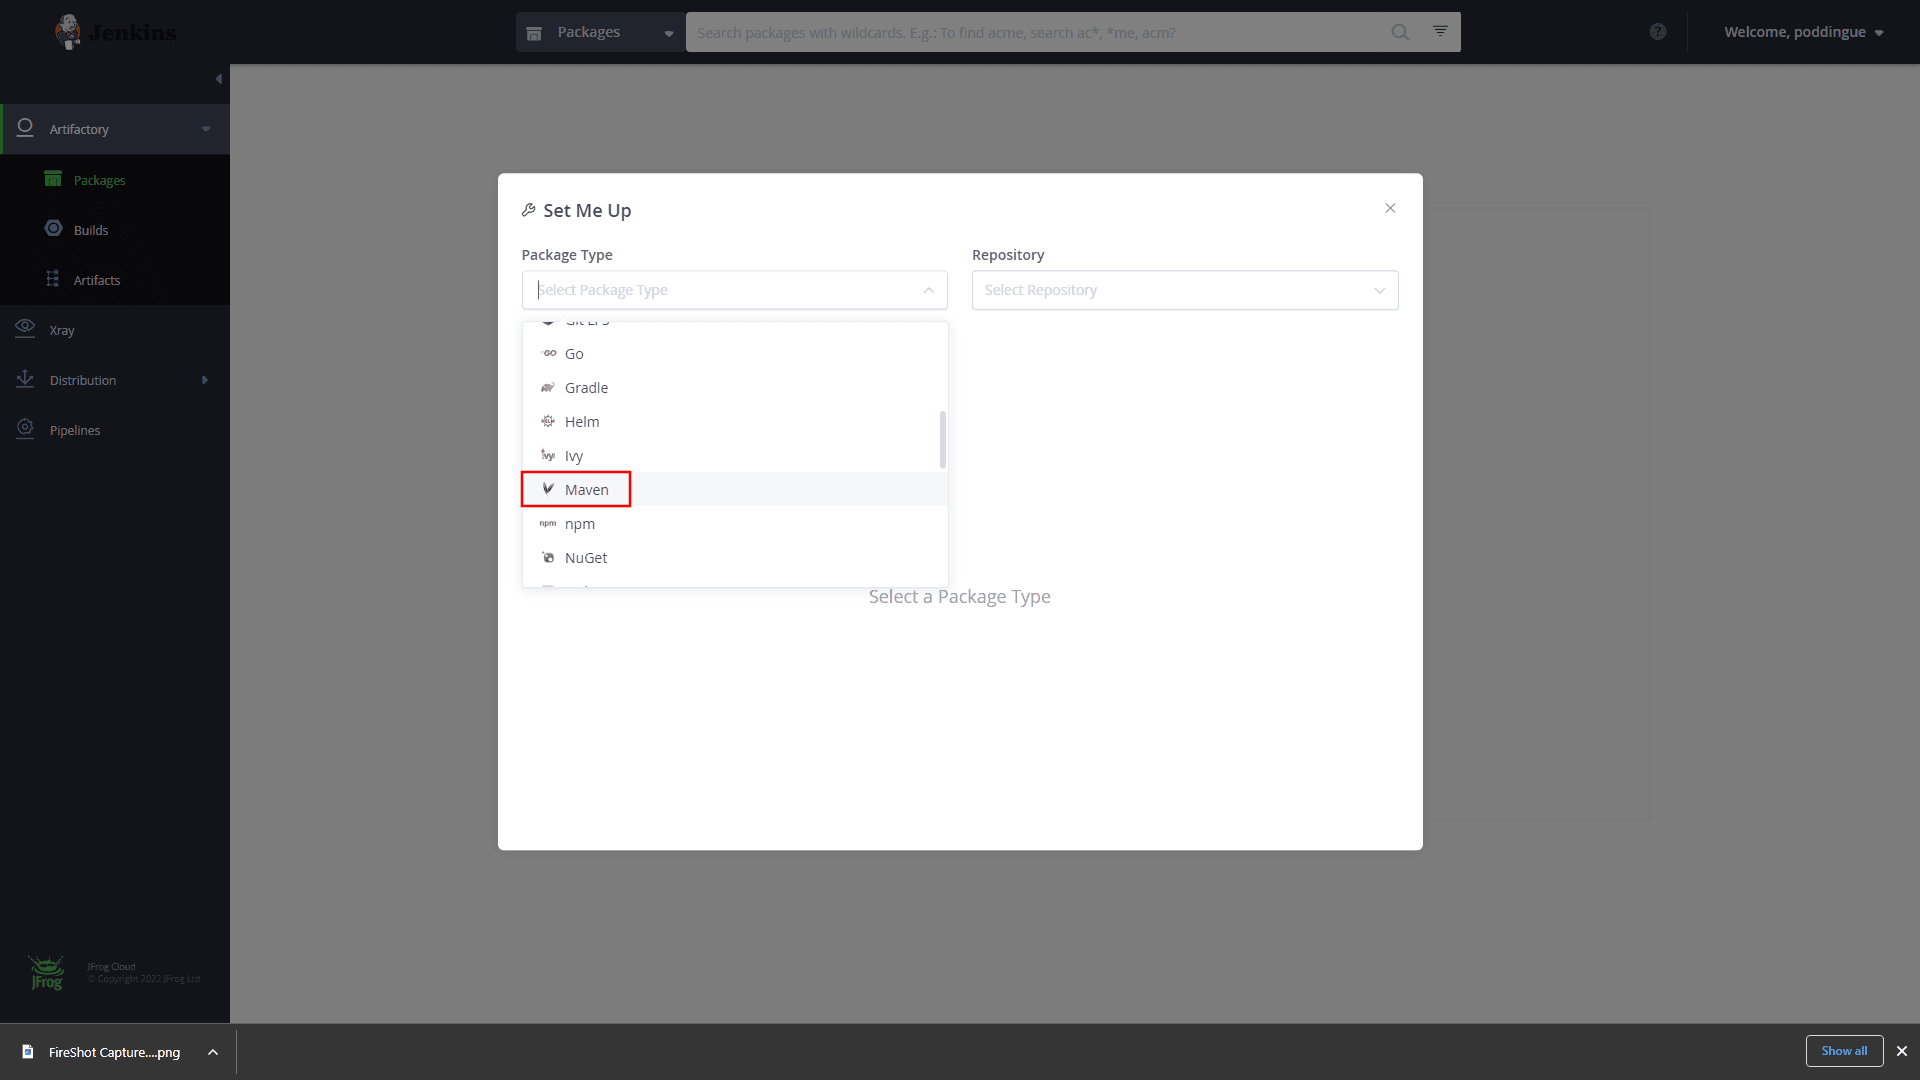This screenshot has height=1080, width=1920.
Task: Open Builds in the sidebar
Action: 91,230
